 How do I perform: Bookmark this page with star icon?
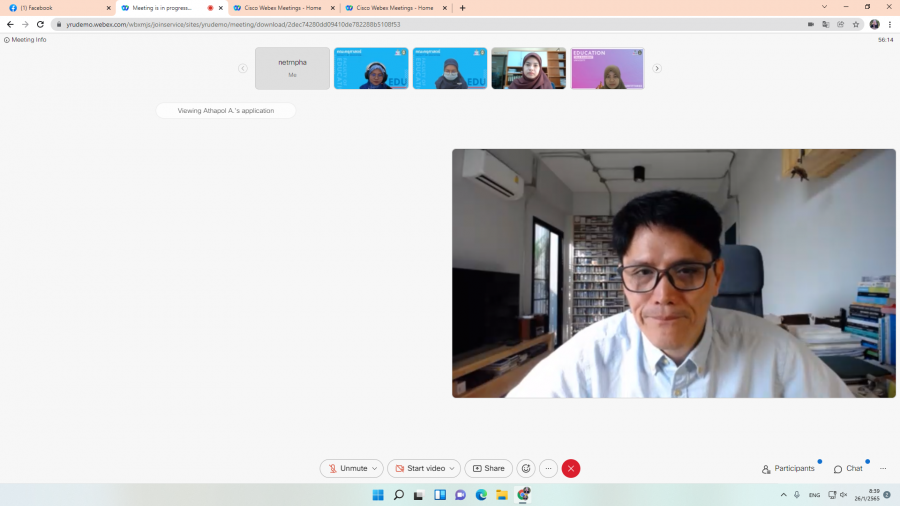pos(856,24)
